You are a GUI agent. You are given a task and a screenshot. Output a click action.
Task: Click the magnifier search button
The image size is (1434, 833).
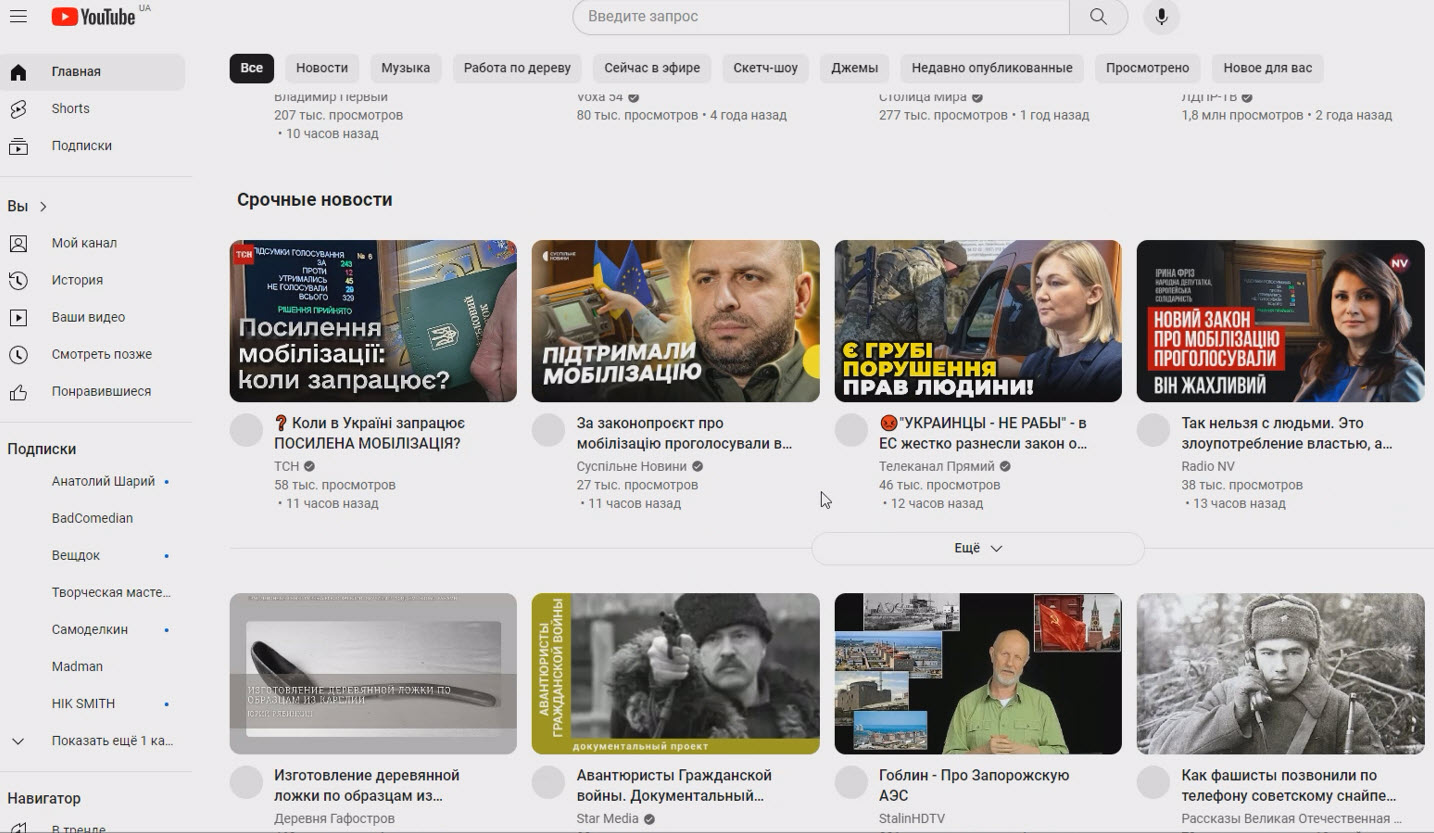[1098, 16]
